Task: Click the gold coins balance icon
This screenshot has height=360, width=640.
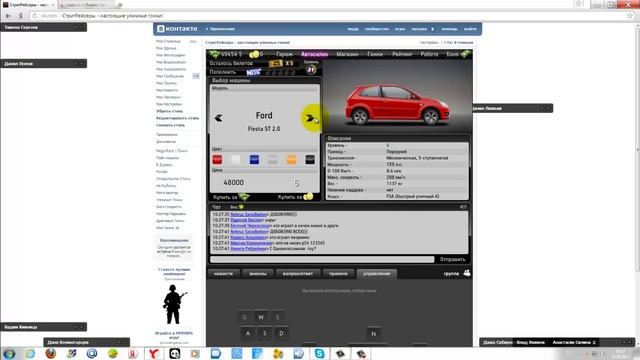Action: [x=254, y=54]
